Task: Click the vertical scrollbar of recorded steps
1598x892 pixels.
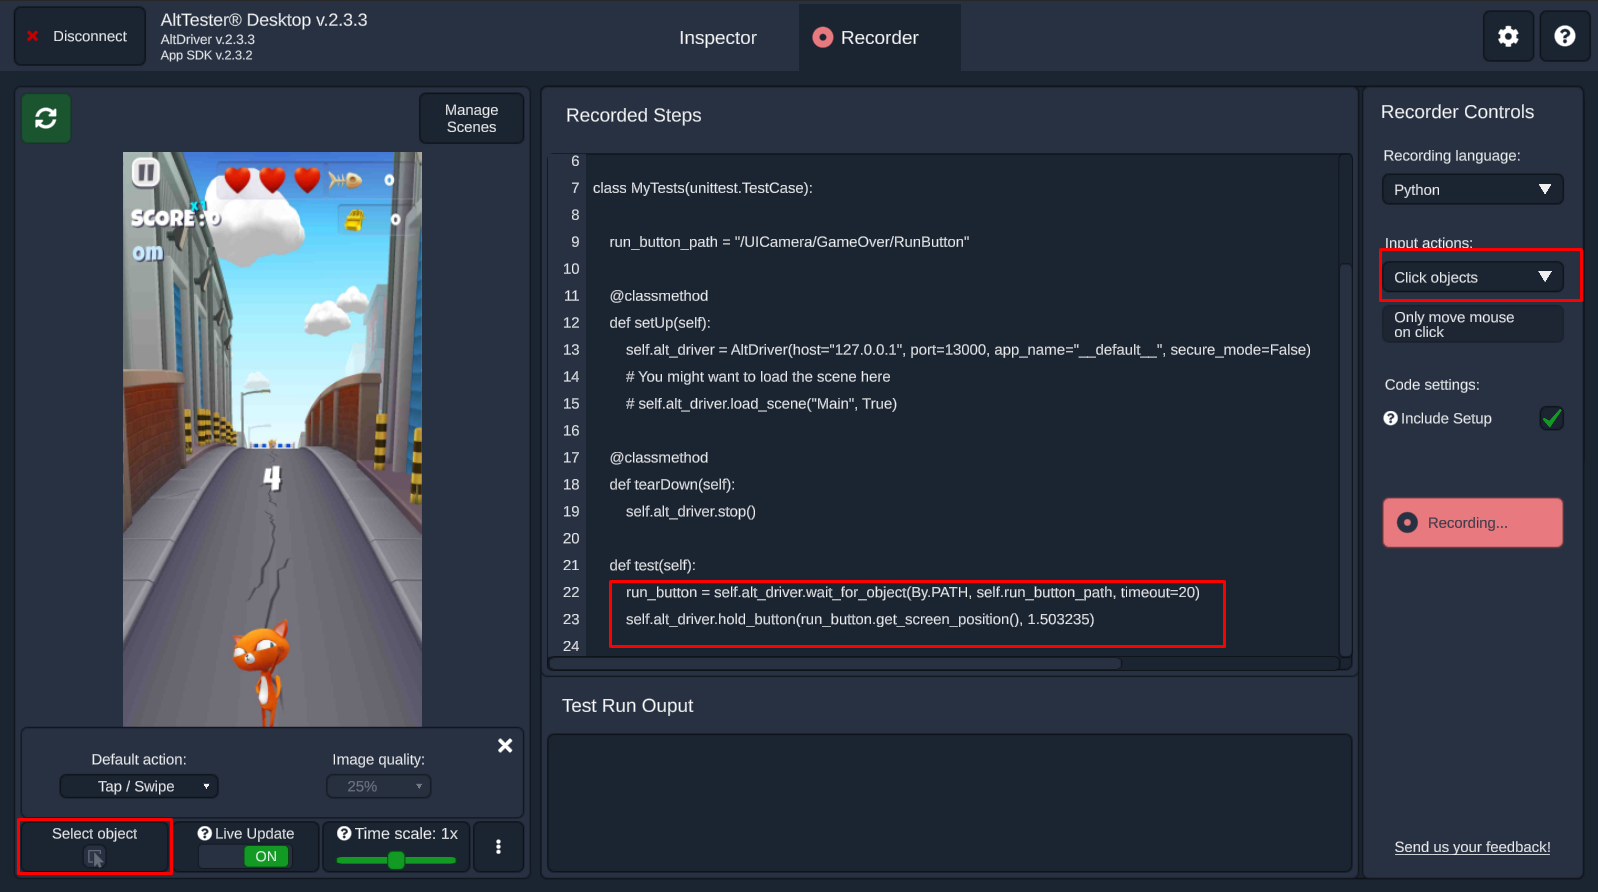Action: click(x=1345, y=460)
